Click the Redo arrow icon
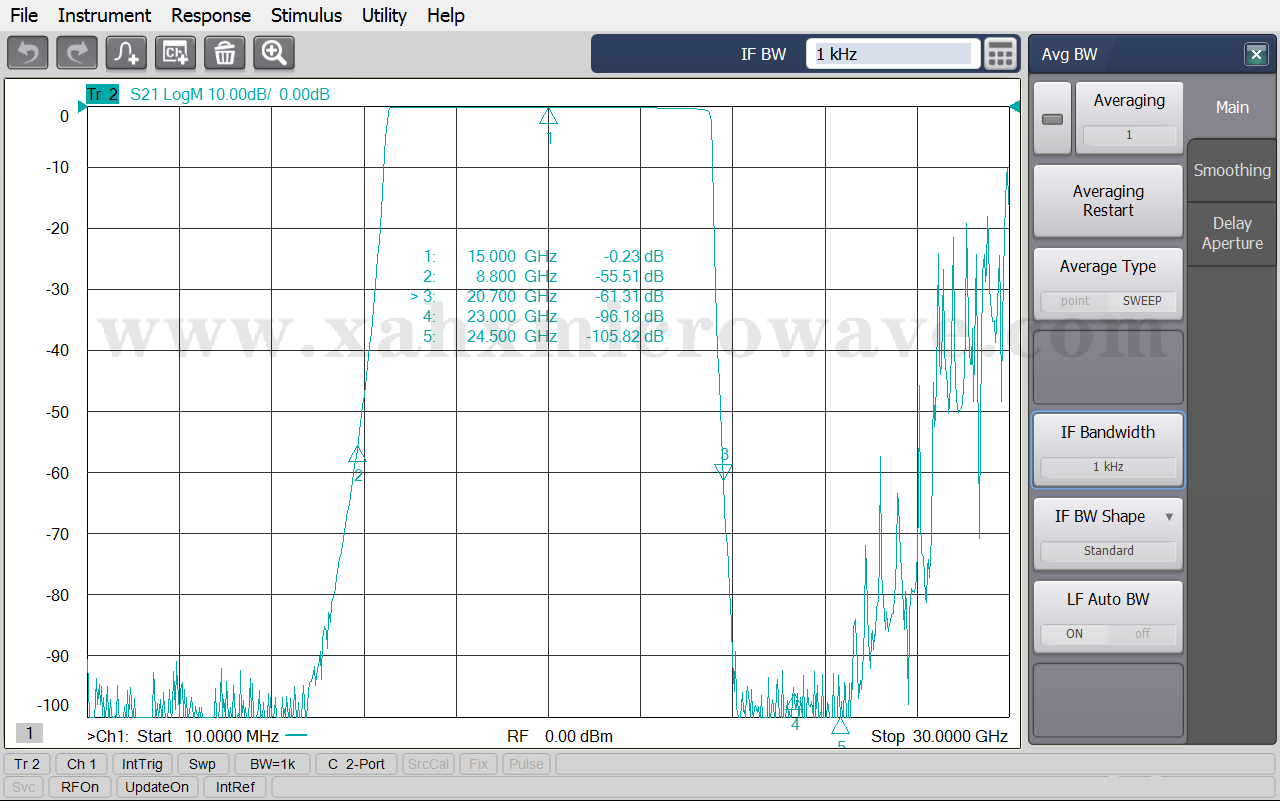 coord(77,53)
